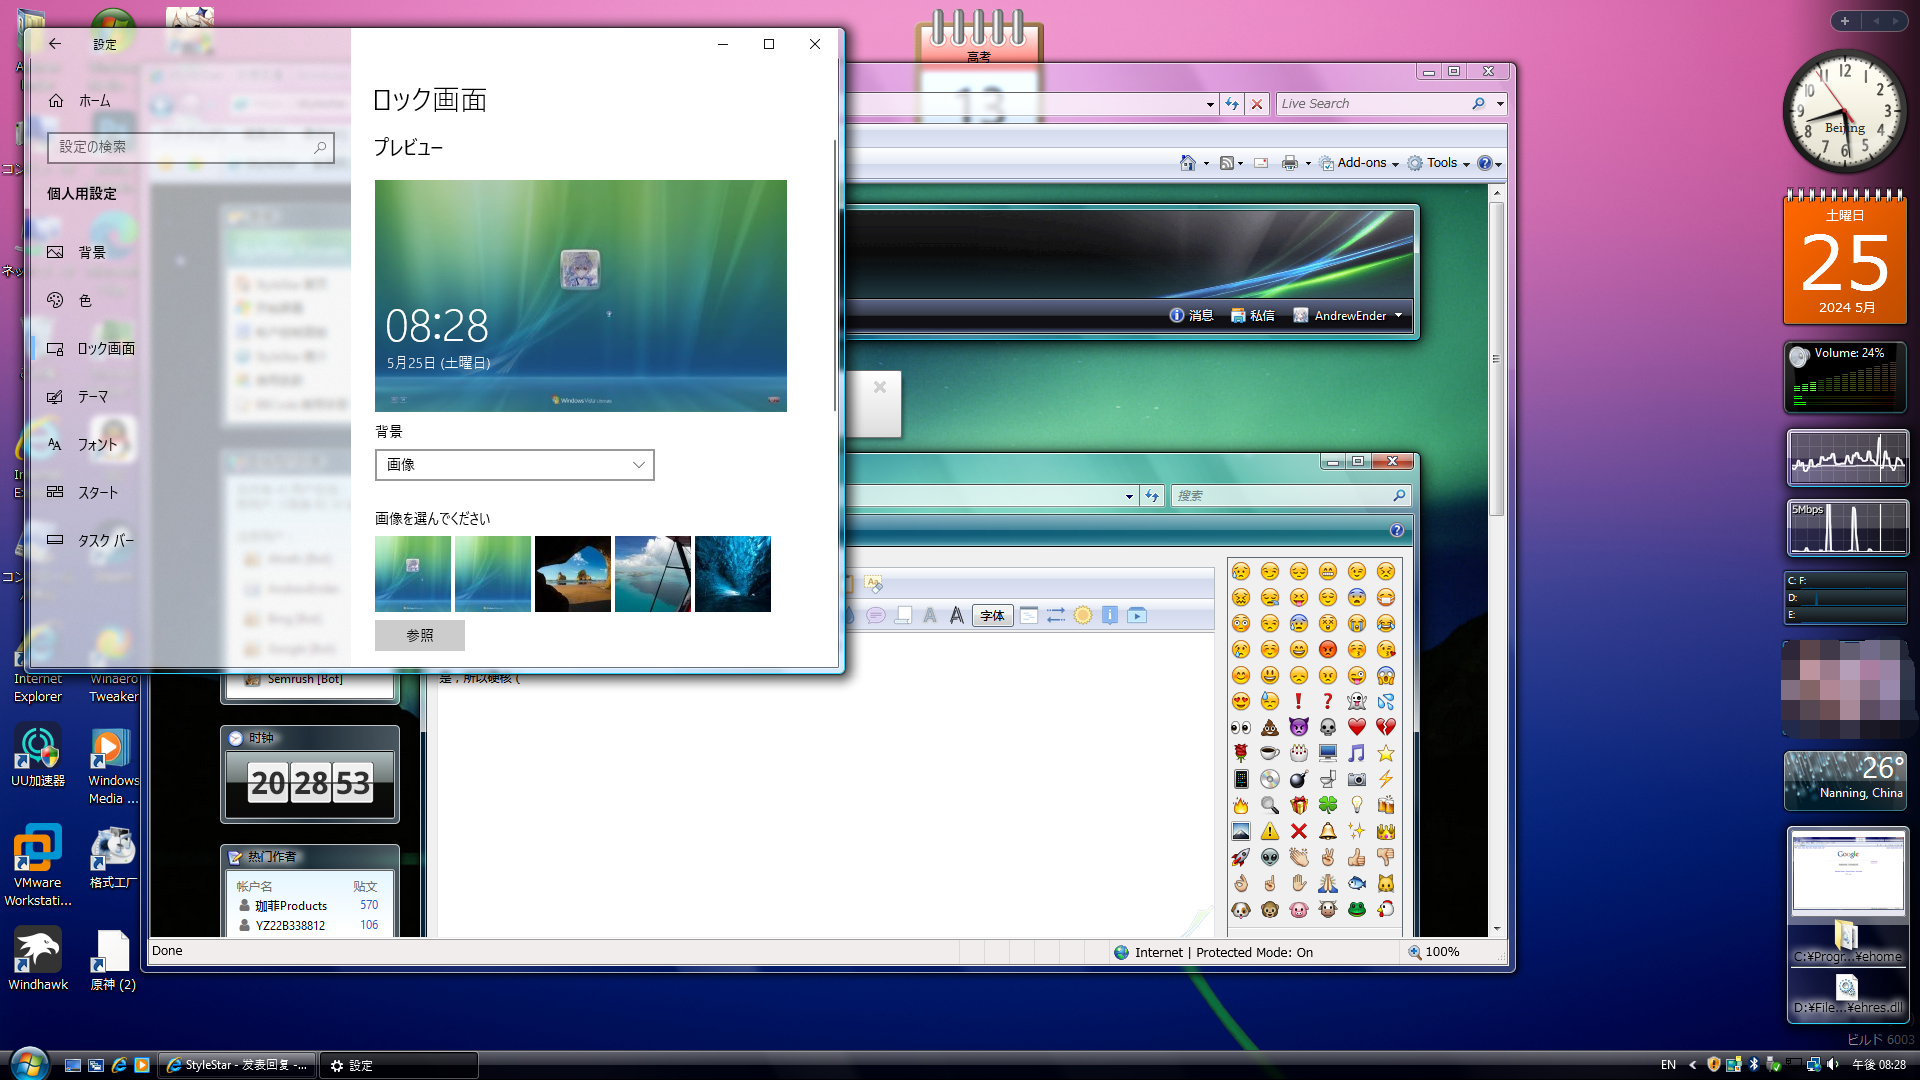This screenshot has height=1080, width=1920.
Task: Choose the beach cave image thumbnail
Action: [x=573, y=574]
